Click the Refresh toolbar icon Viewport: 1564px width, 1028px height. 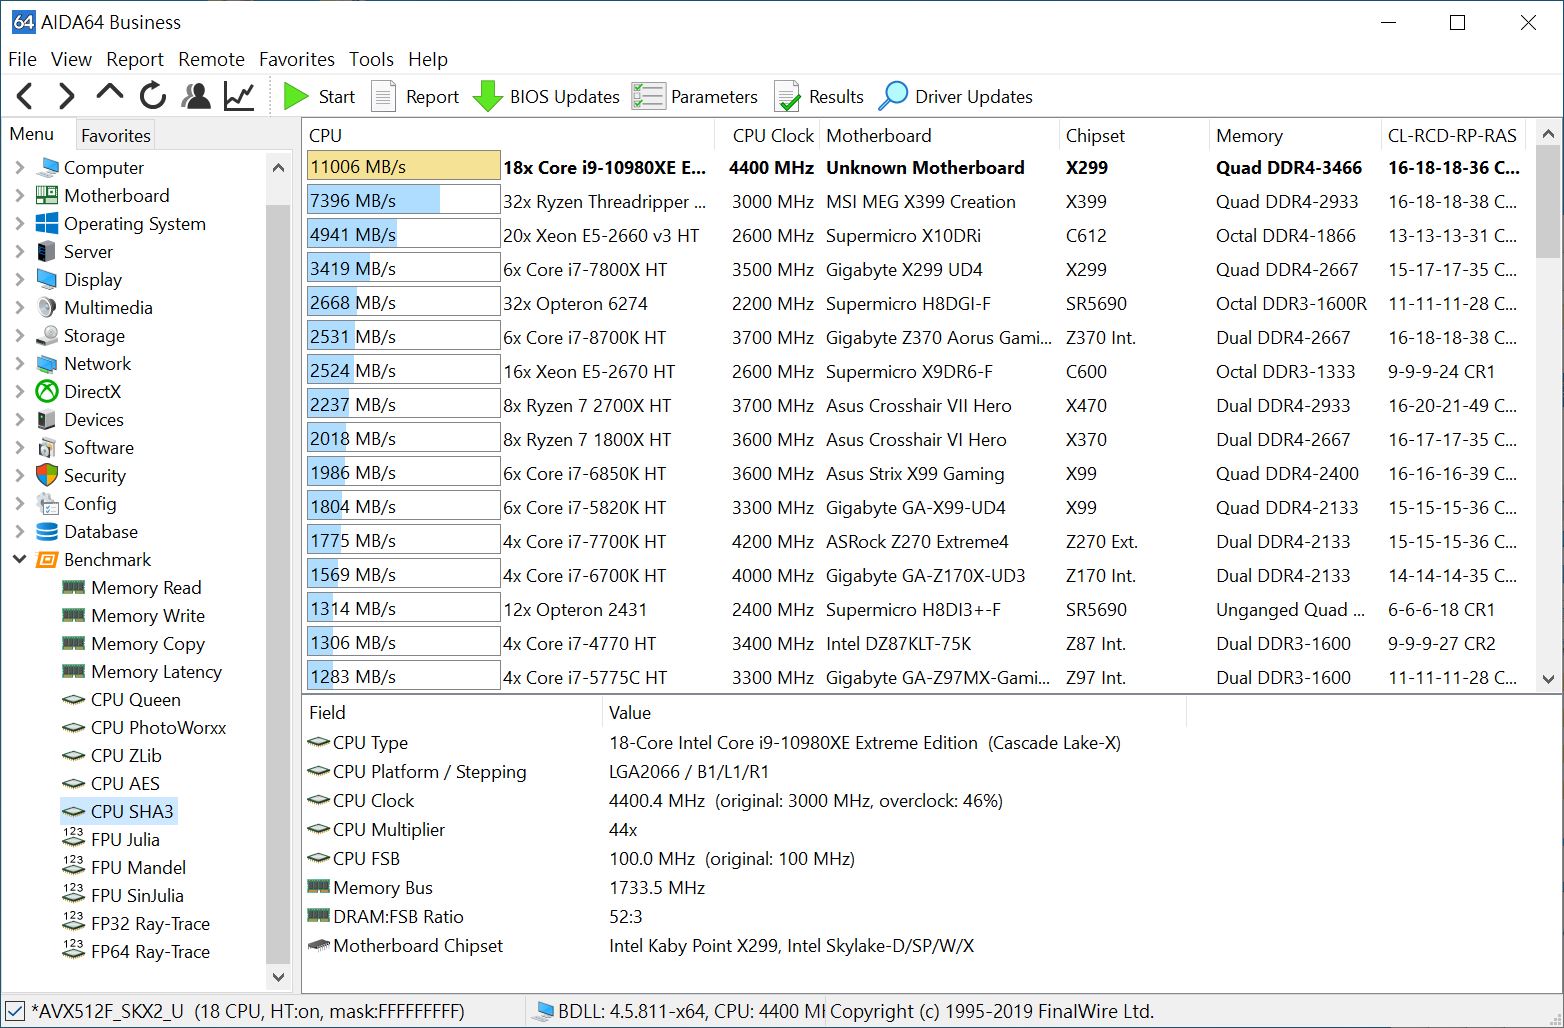pos(153,96)
